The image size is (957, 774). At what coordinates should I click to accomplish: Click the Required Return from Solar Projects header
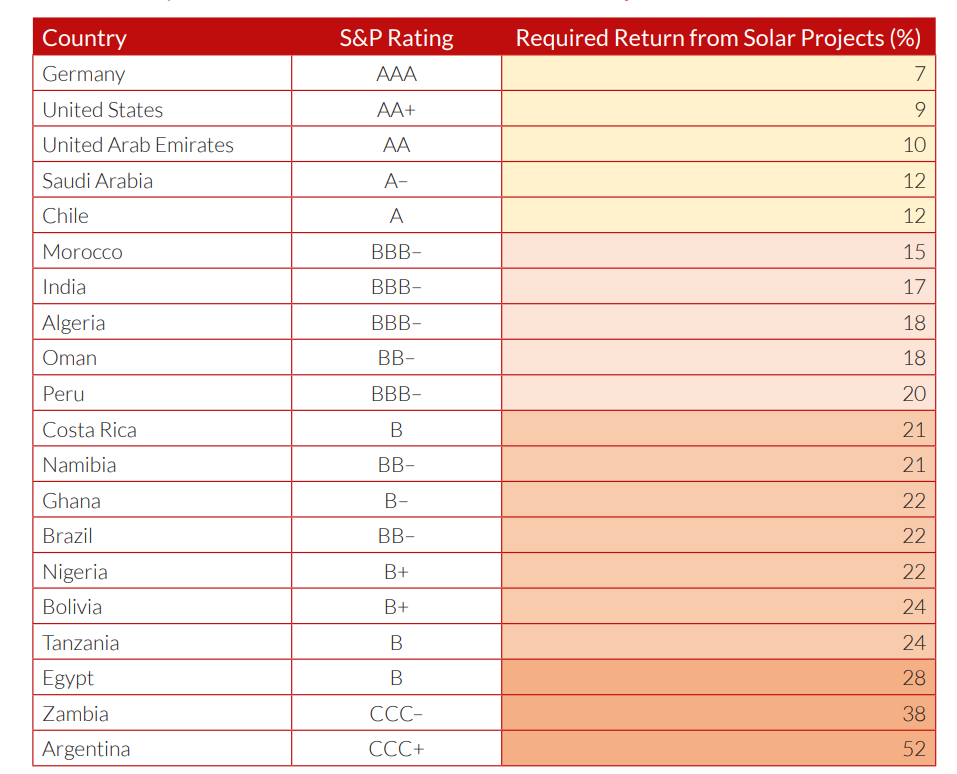pyautogui.click(x=717, y=38)
